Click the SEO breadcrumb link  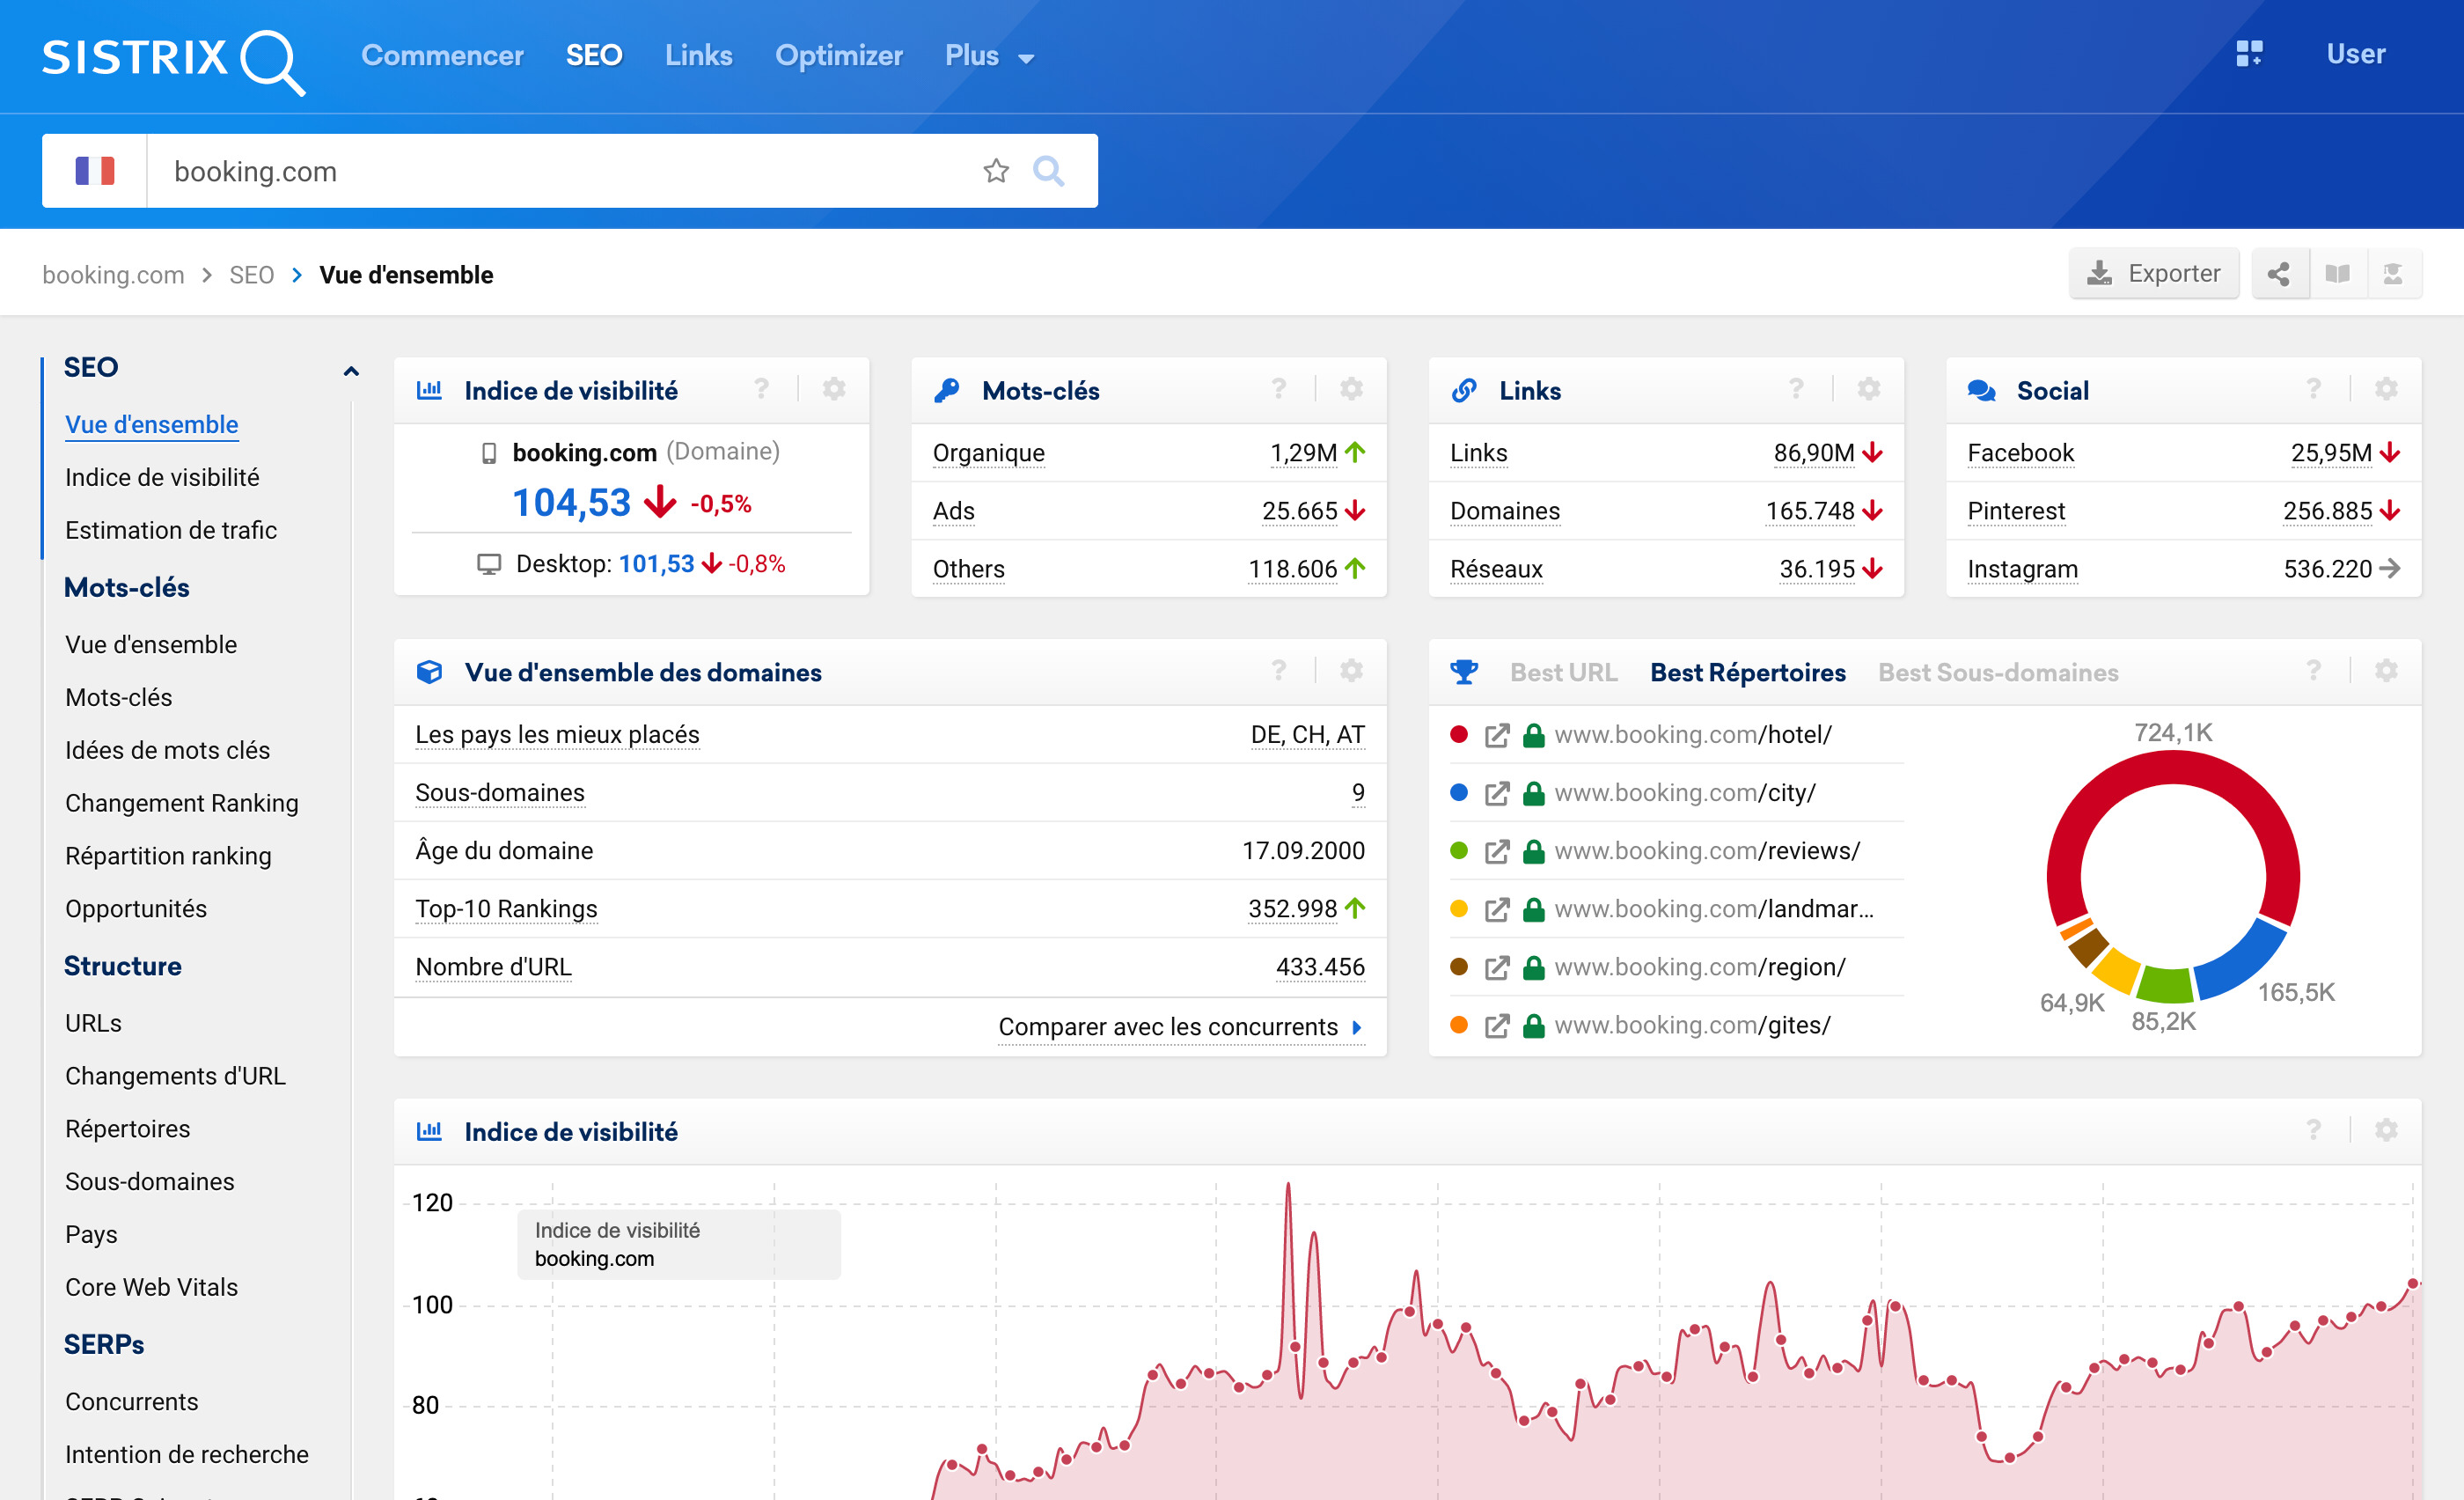[251, 275]
